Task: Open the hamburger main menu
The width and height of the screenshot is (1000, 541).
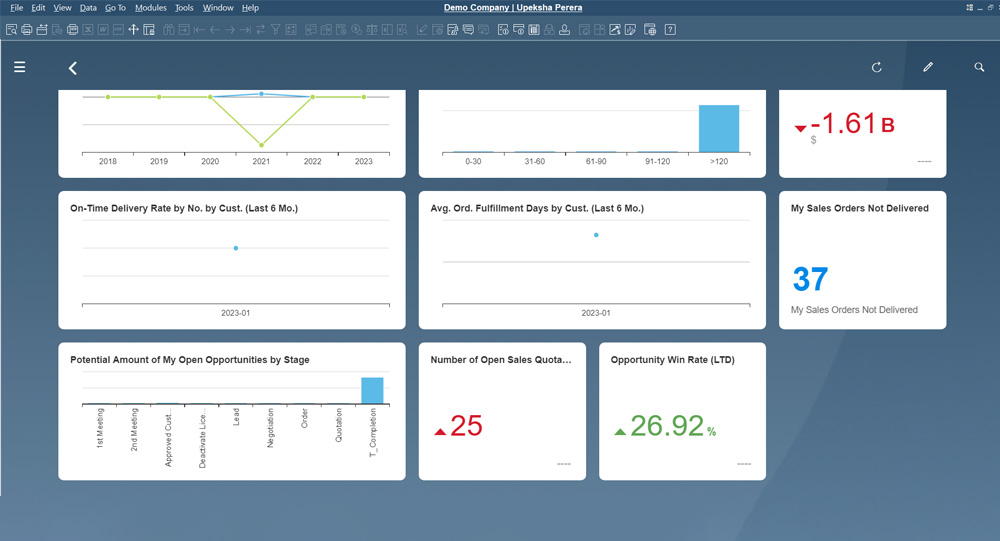Action: pyautogui.click(x=20, y=67)
